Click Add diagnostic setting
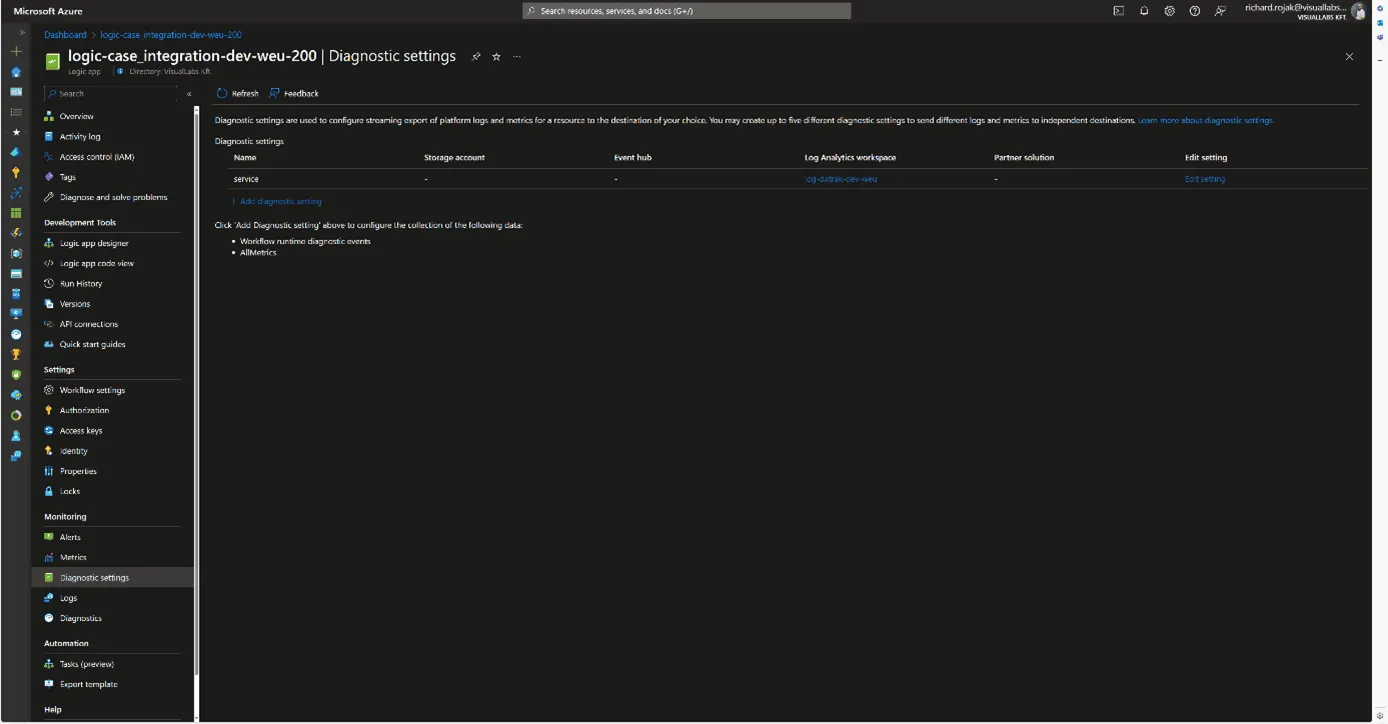Image resolution: width=1388 pixels, height=724 pixels. 277,202
